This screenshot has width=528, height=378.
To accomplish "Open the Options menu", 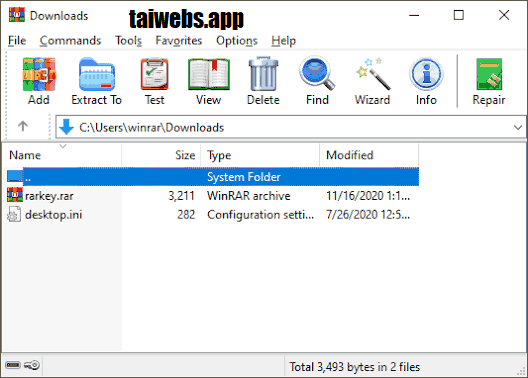I will 237,41.
